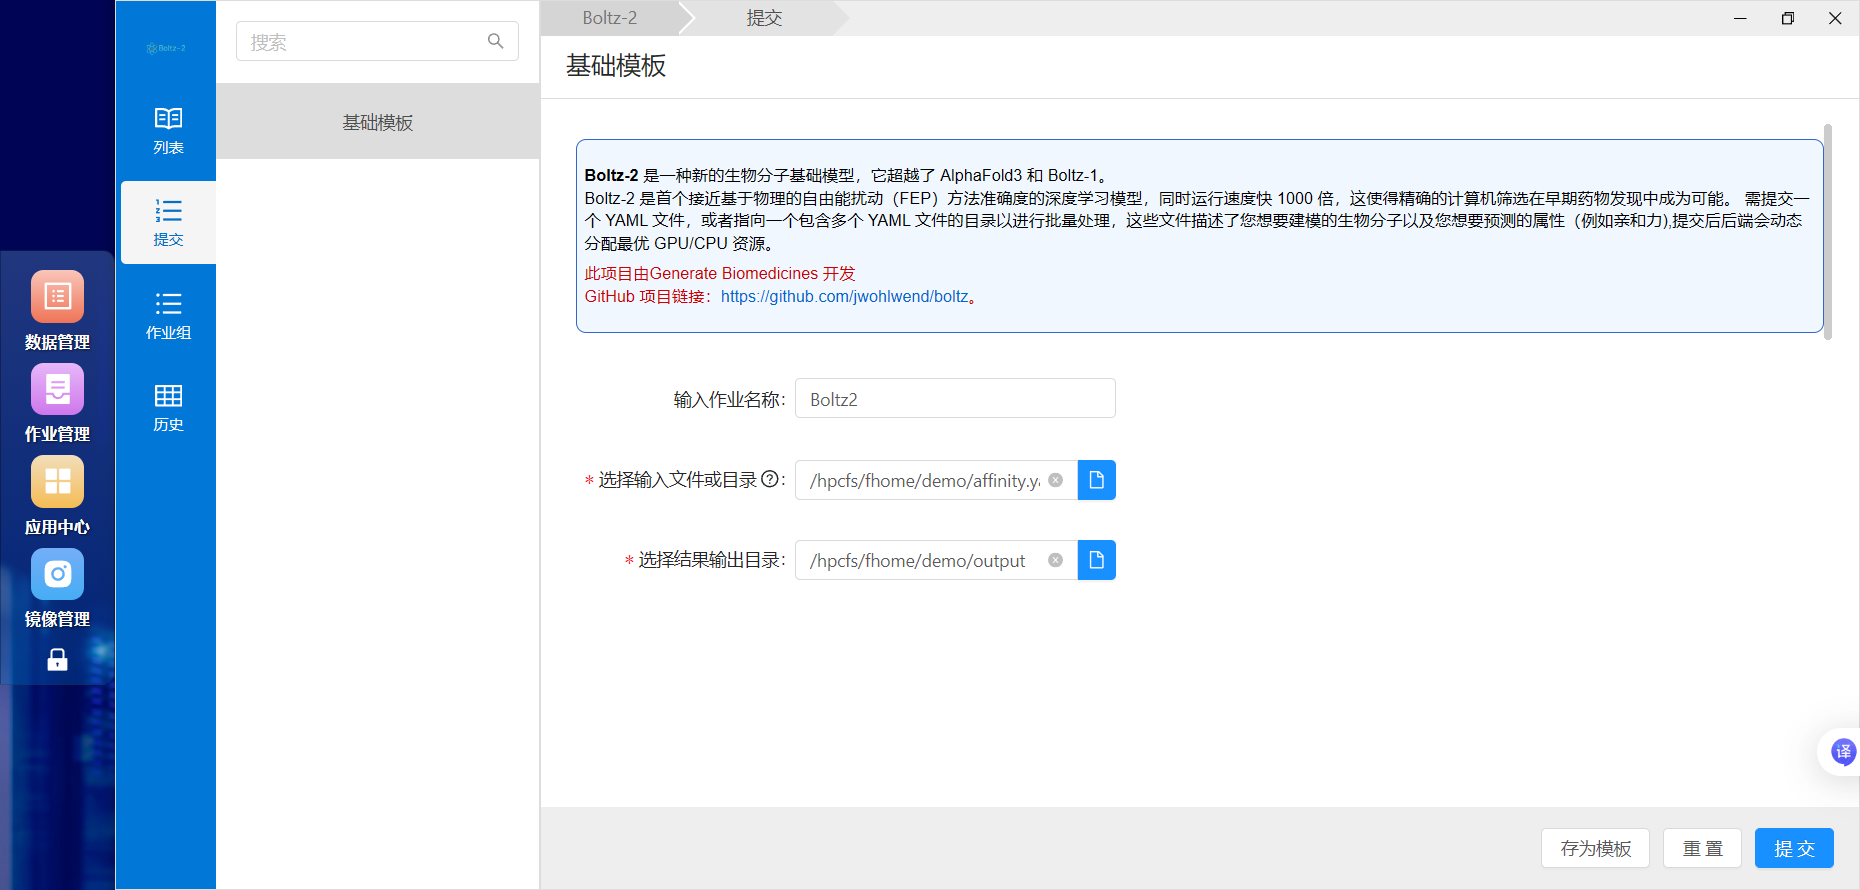Click the vertical scrollbar of the form panel
The height and width of the screenshot is (890, 1860).
pyautogui.click(x=1828, y=232)
